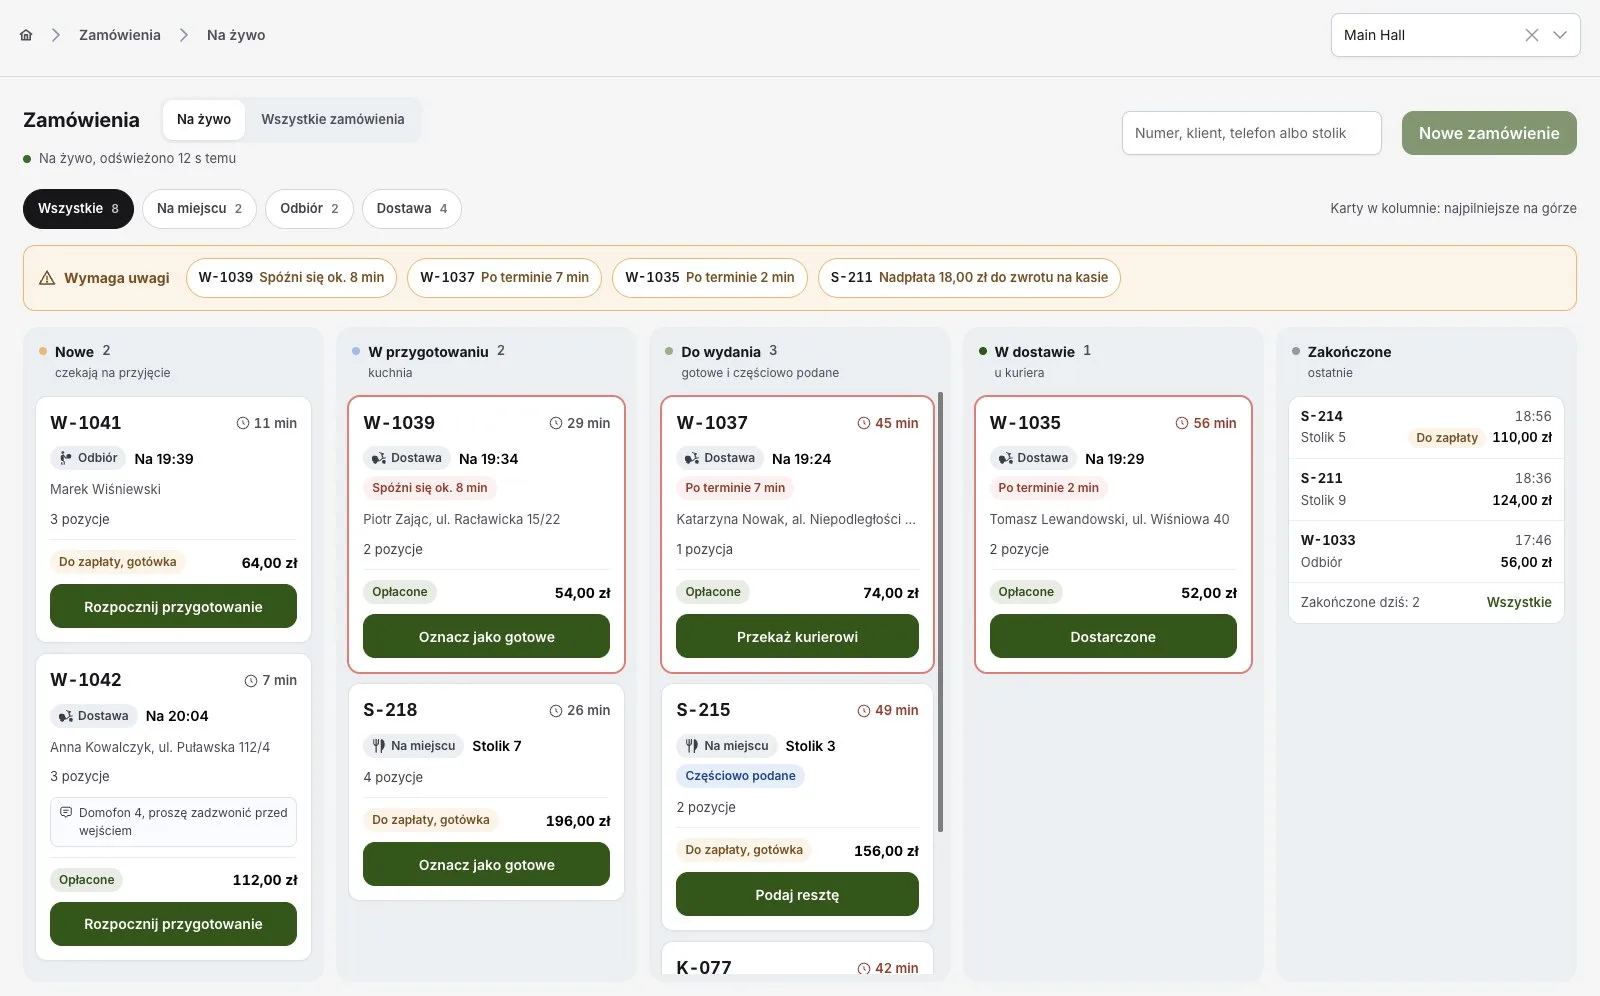
Task: Open the Wszystkie link in Zakończone
Action: [x=1518, y=602]
